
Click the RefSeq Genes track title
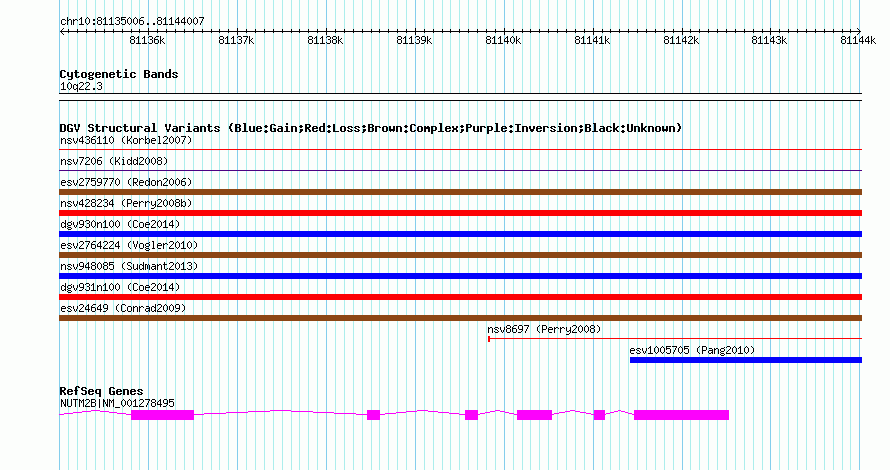[101, 391]
